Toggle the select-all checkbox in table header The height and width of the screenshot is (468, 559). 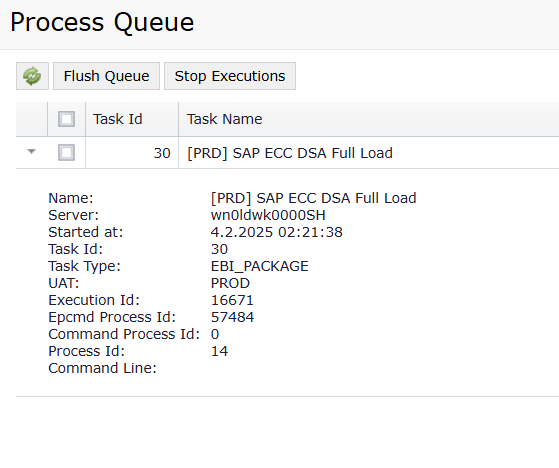[x=66, y=119]
